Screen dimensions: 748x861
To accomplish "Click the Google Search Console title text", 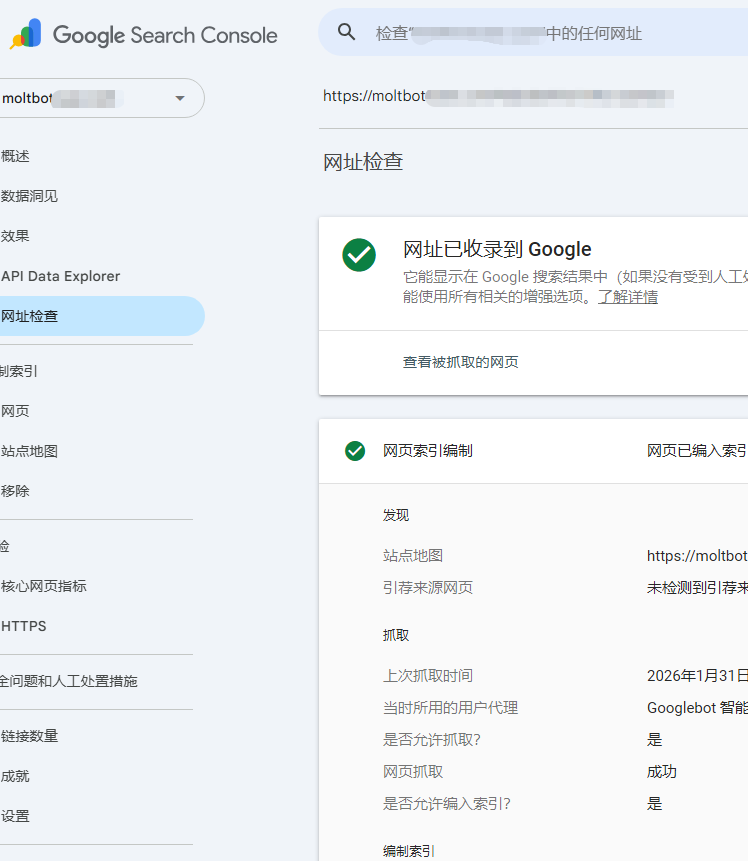I will tap(165, 35).
